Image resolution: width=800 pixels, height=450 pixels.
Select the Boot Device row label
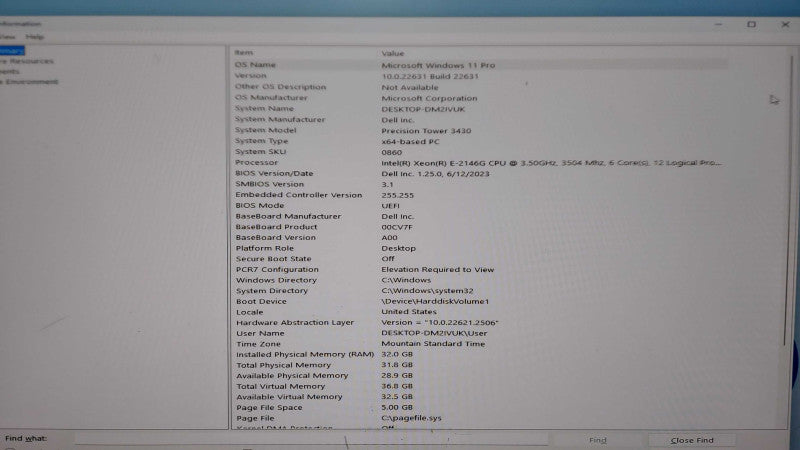pos(261,301)
